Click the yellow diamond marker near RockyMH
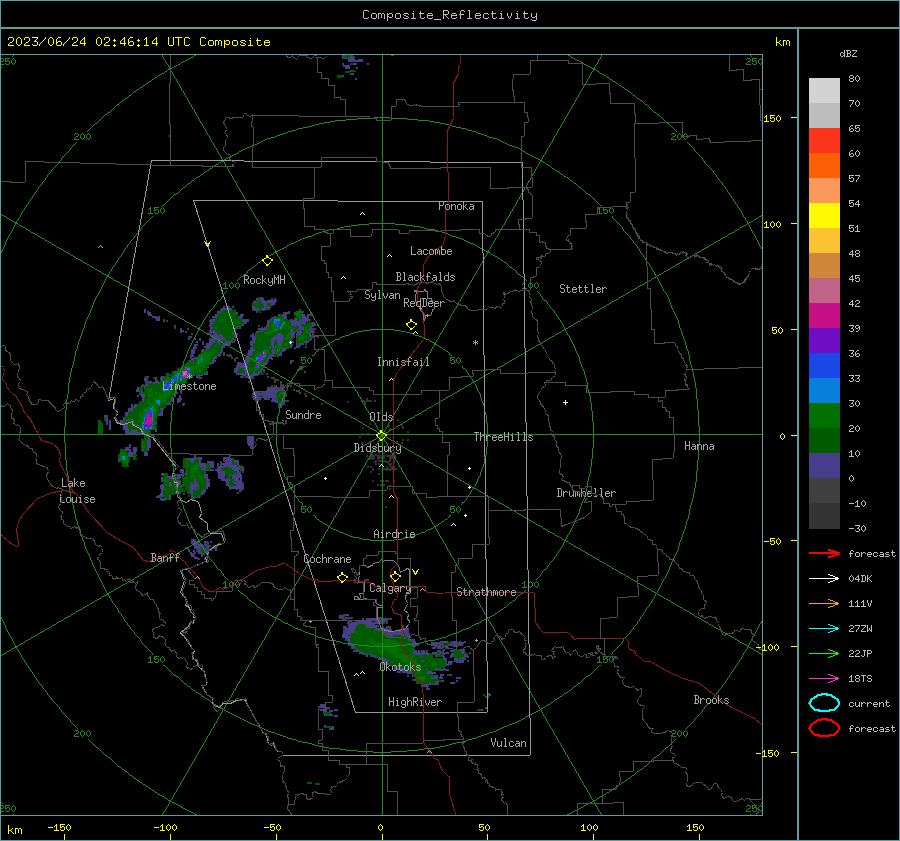The image size is (900, 841). pyautogui.click(x=267, y=261)
